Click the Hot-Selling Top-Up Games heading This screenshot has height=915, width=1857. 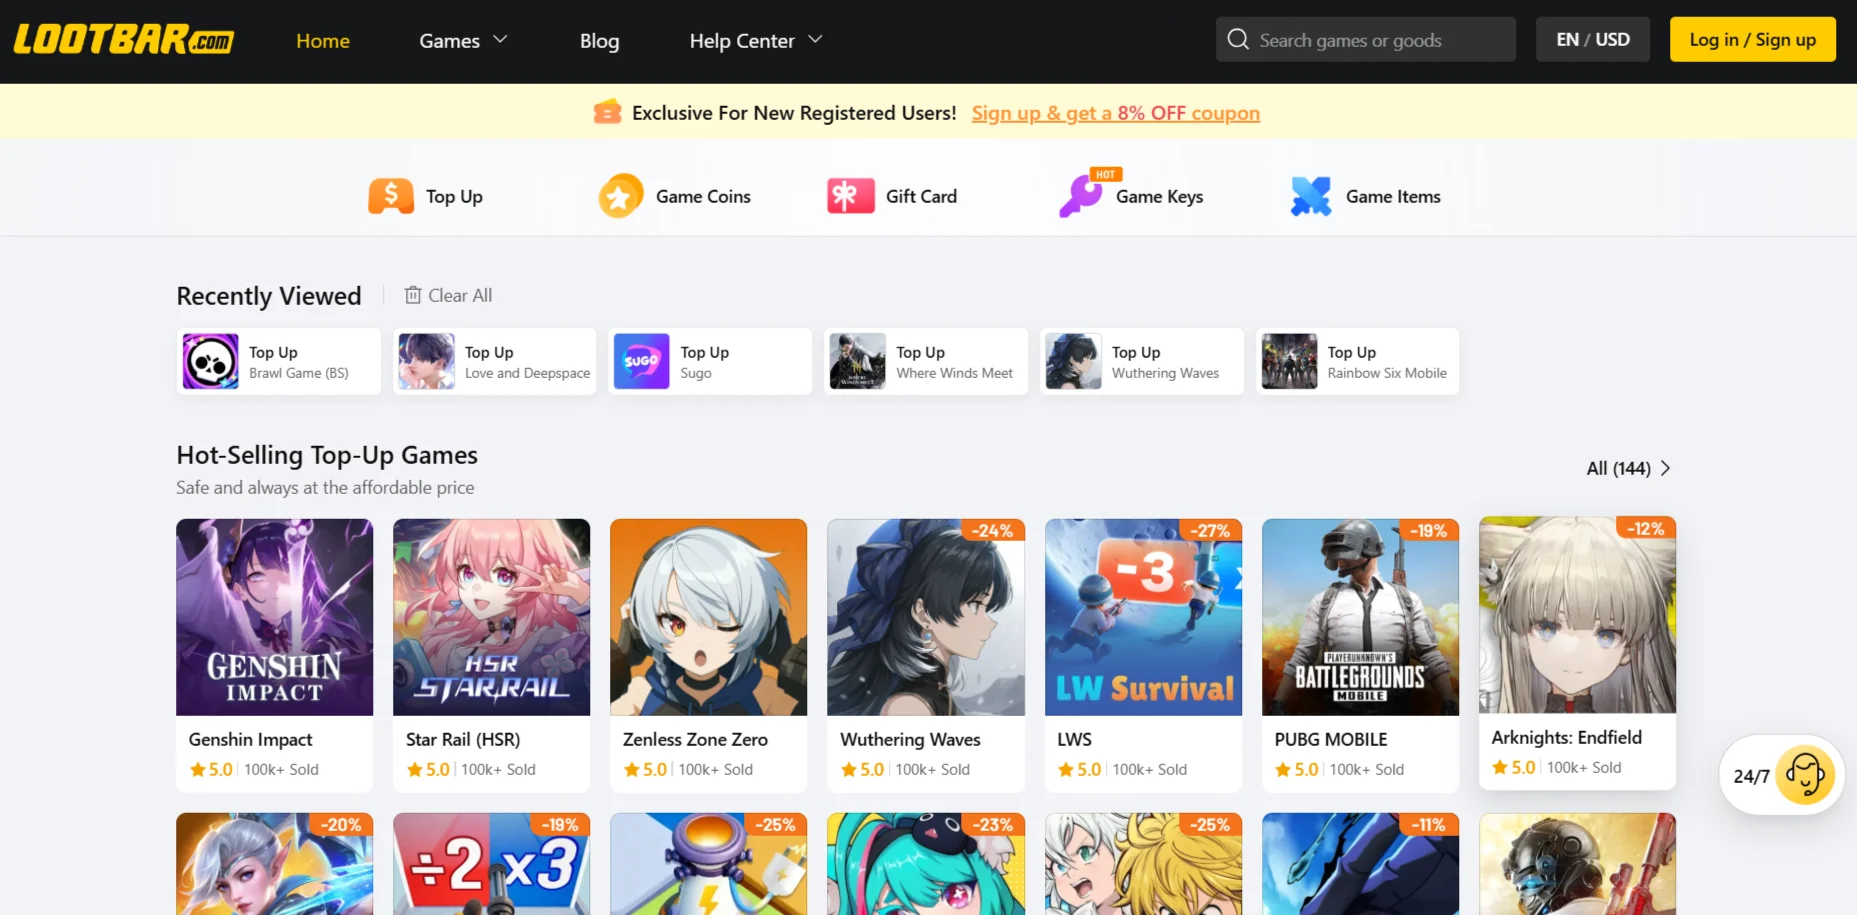coord(327,455)
